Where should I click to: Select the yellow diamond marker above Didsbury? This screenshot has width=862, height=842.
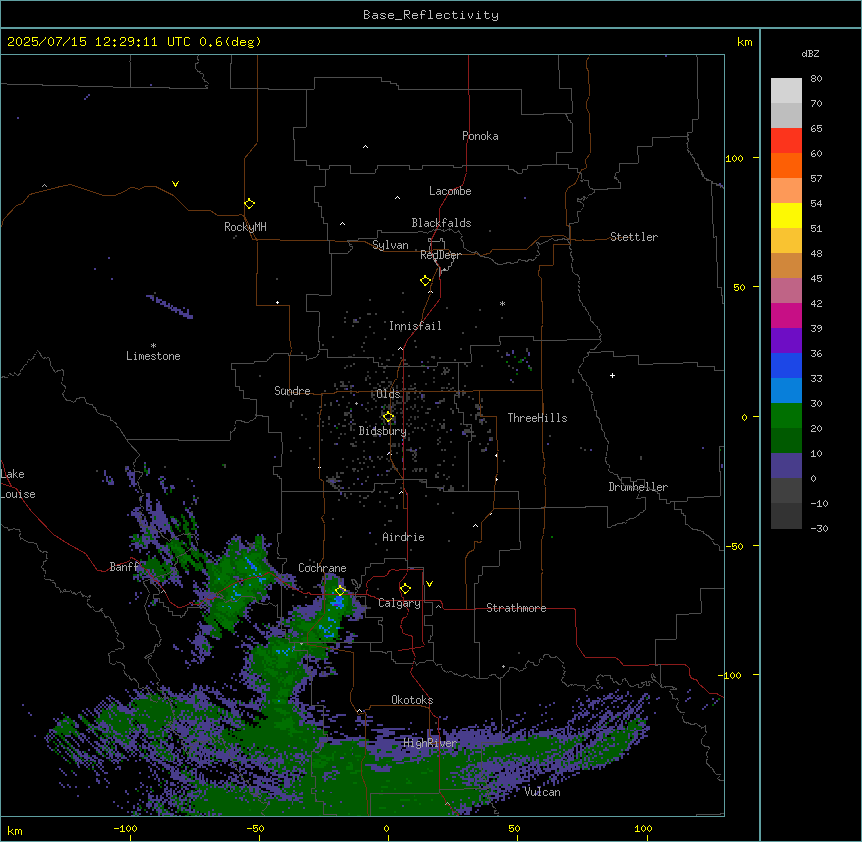click(x=388, y=417)
